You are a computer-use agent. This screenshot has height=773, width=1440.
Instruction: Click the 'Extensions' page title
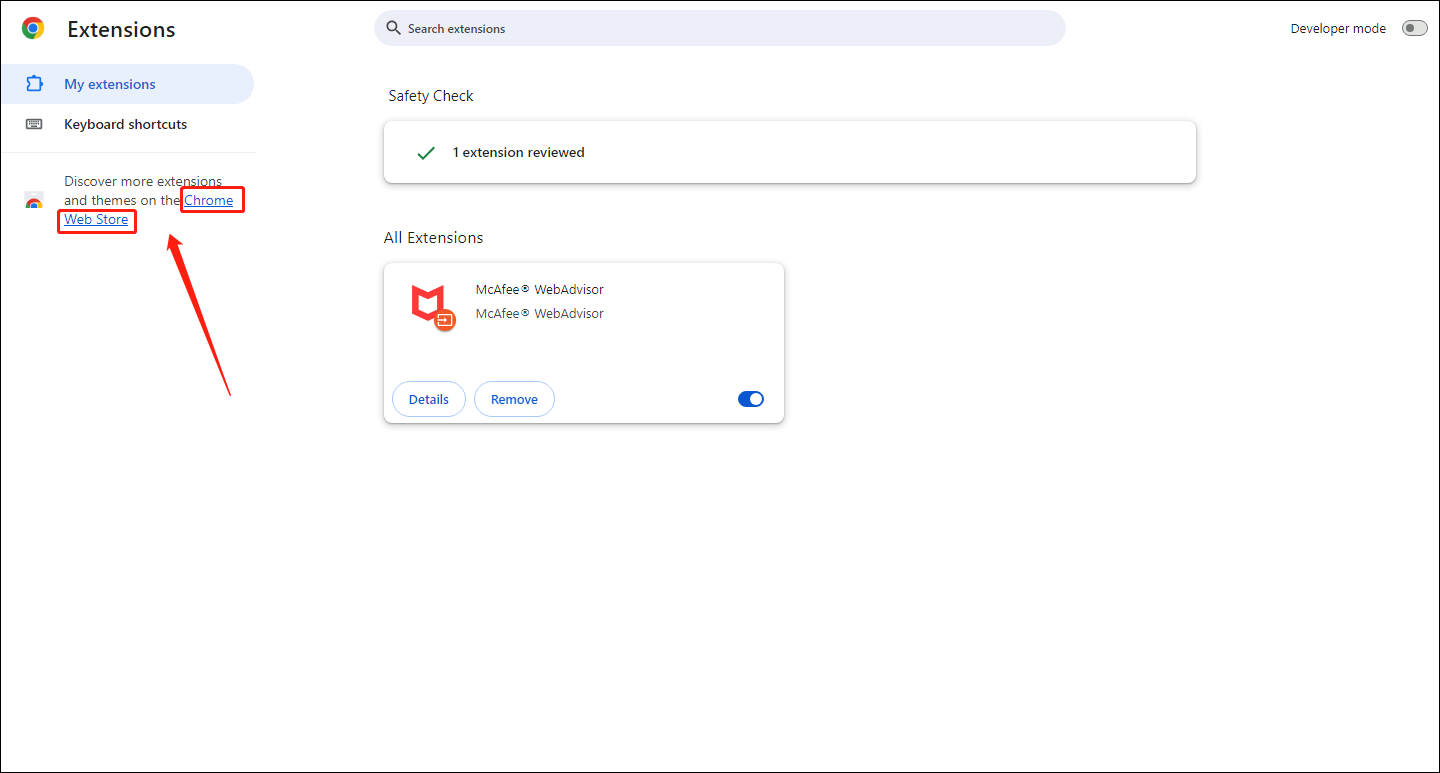(121, 30)
